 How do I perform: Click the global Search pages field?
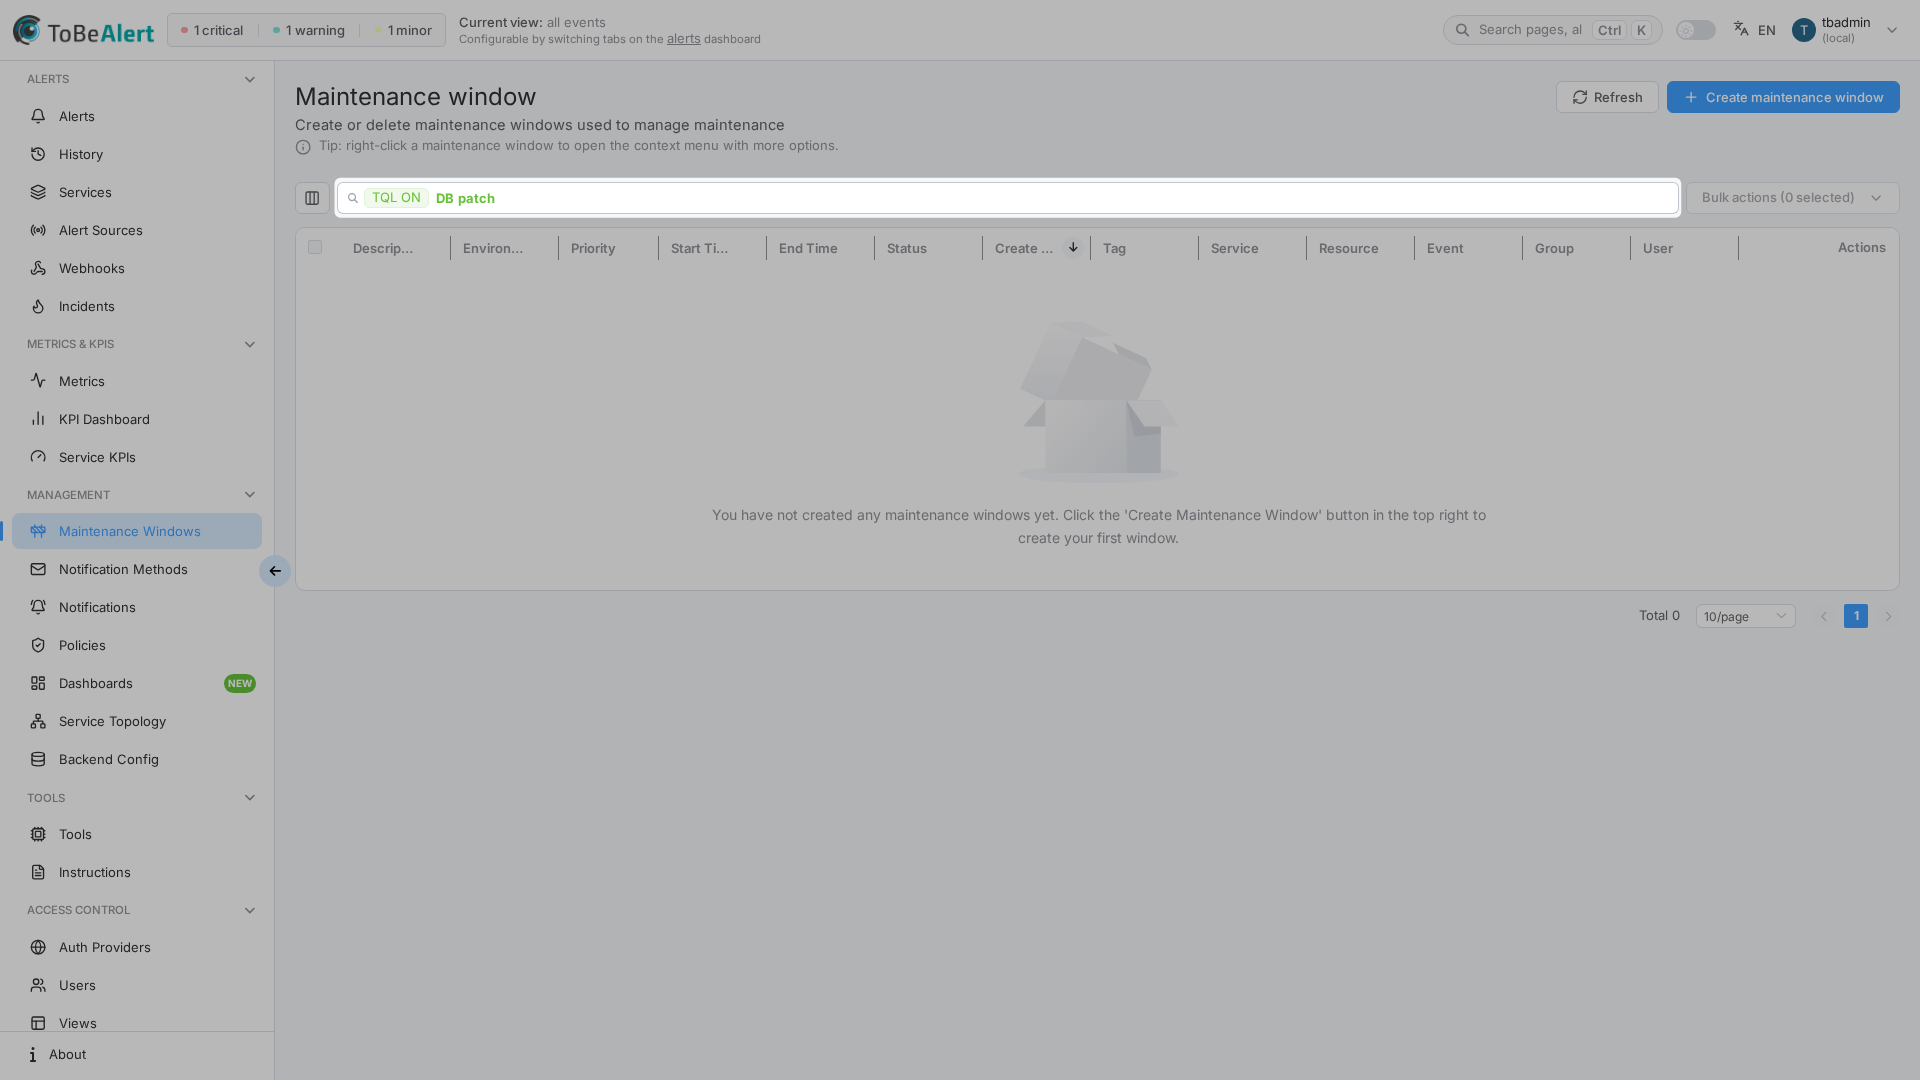coord(1552,30)
